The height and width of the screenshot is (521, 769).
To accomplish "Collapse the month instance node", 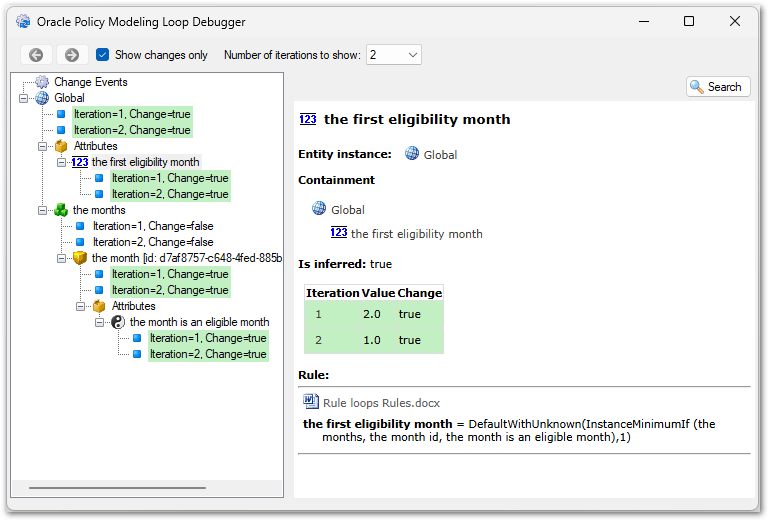I will 61,259.
